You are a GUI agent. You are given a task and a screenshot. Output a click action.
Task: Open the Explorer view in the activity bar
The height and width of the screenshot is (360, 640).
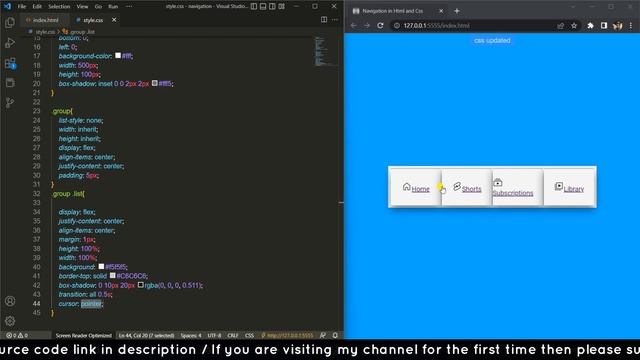[10, 22]
